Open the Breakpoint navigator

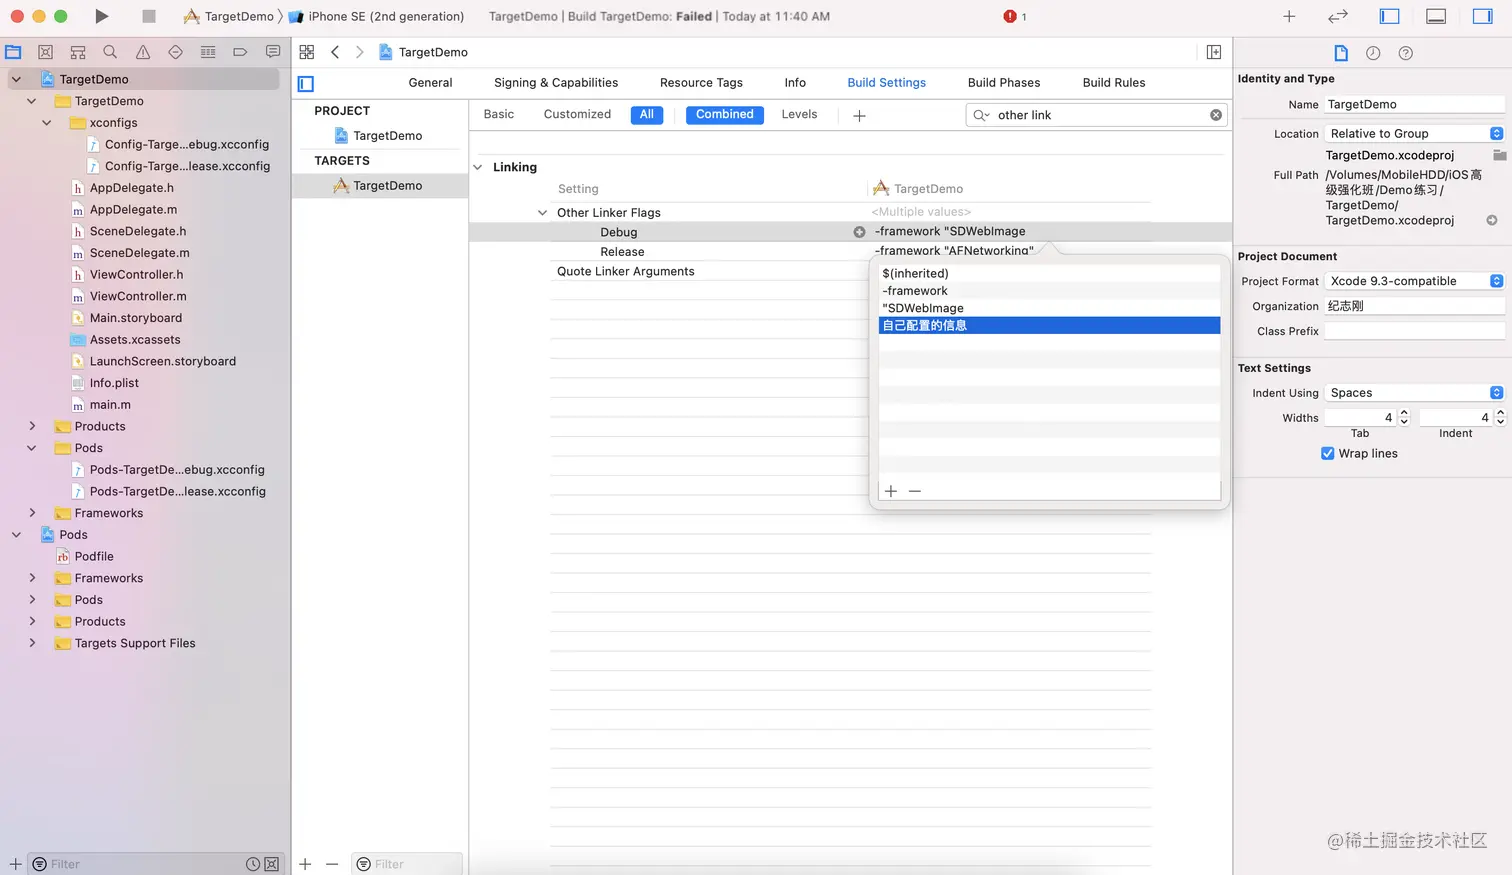pos(240,52)
